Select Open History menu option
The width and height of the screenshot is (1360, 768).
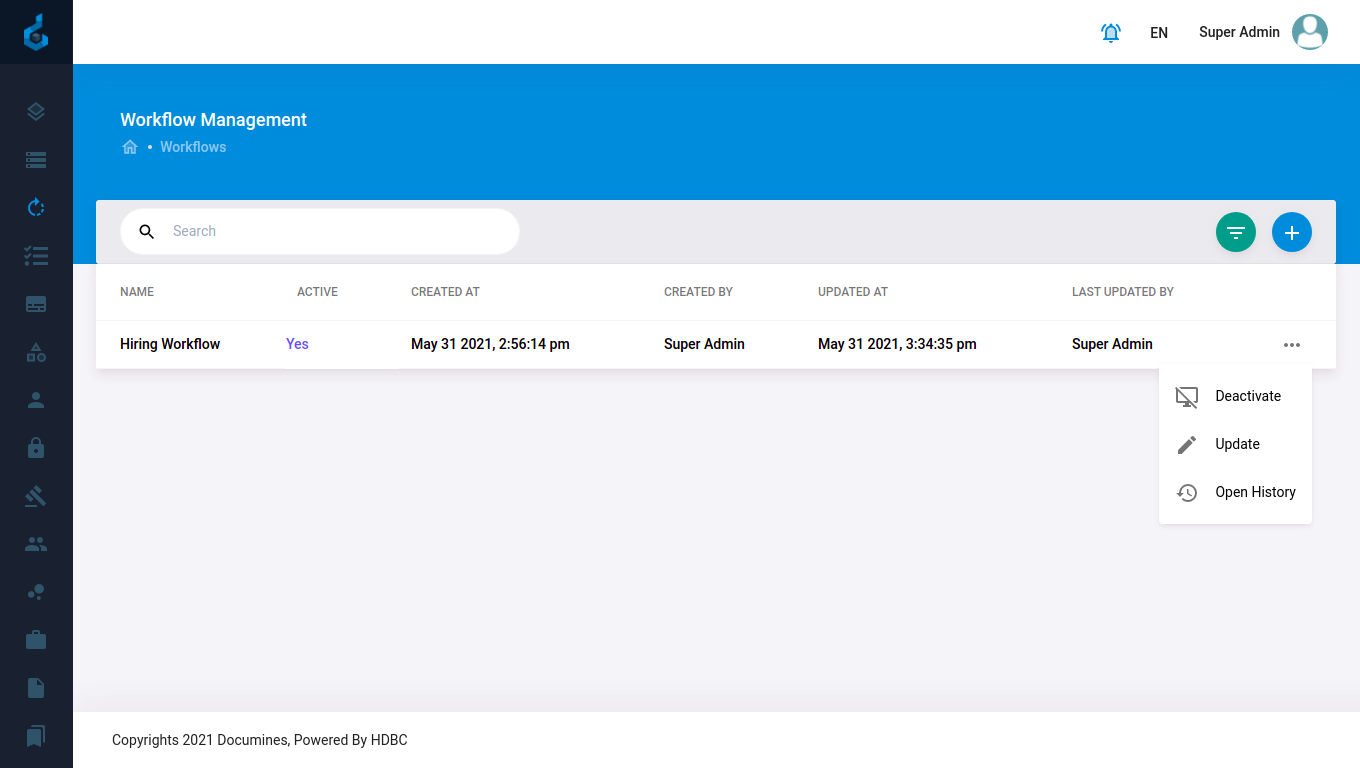tap(1254, 492)
